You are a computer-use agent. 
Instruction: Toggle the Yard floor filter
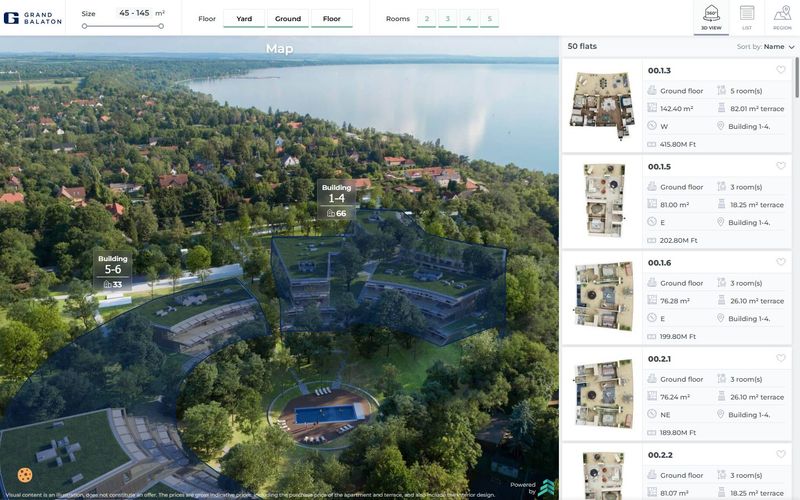[x=244, y=18]
